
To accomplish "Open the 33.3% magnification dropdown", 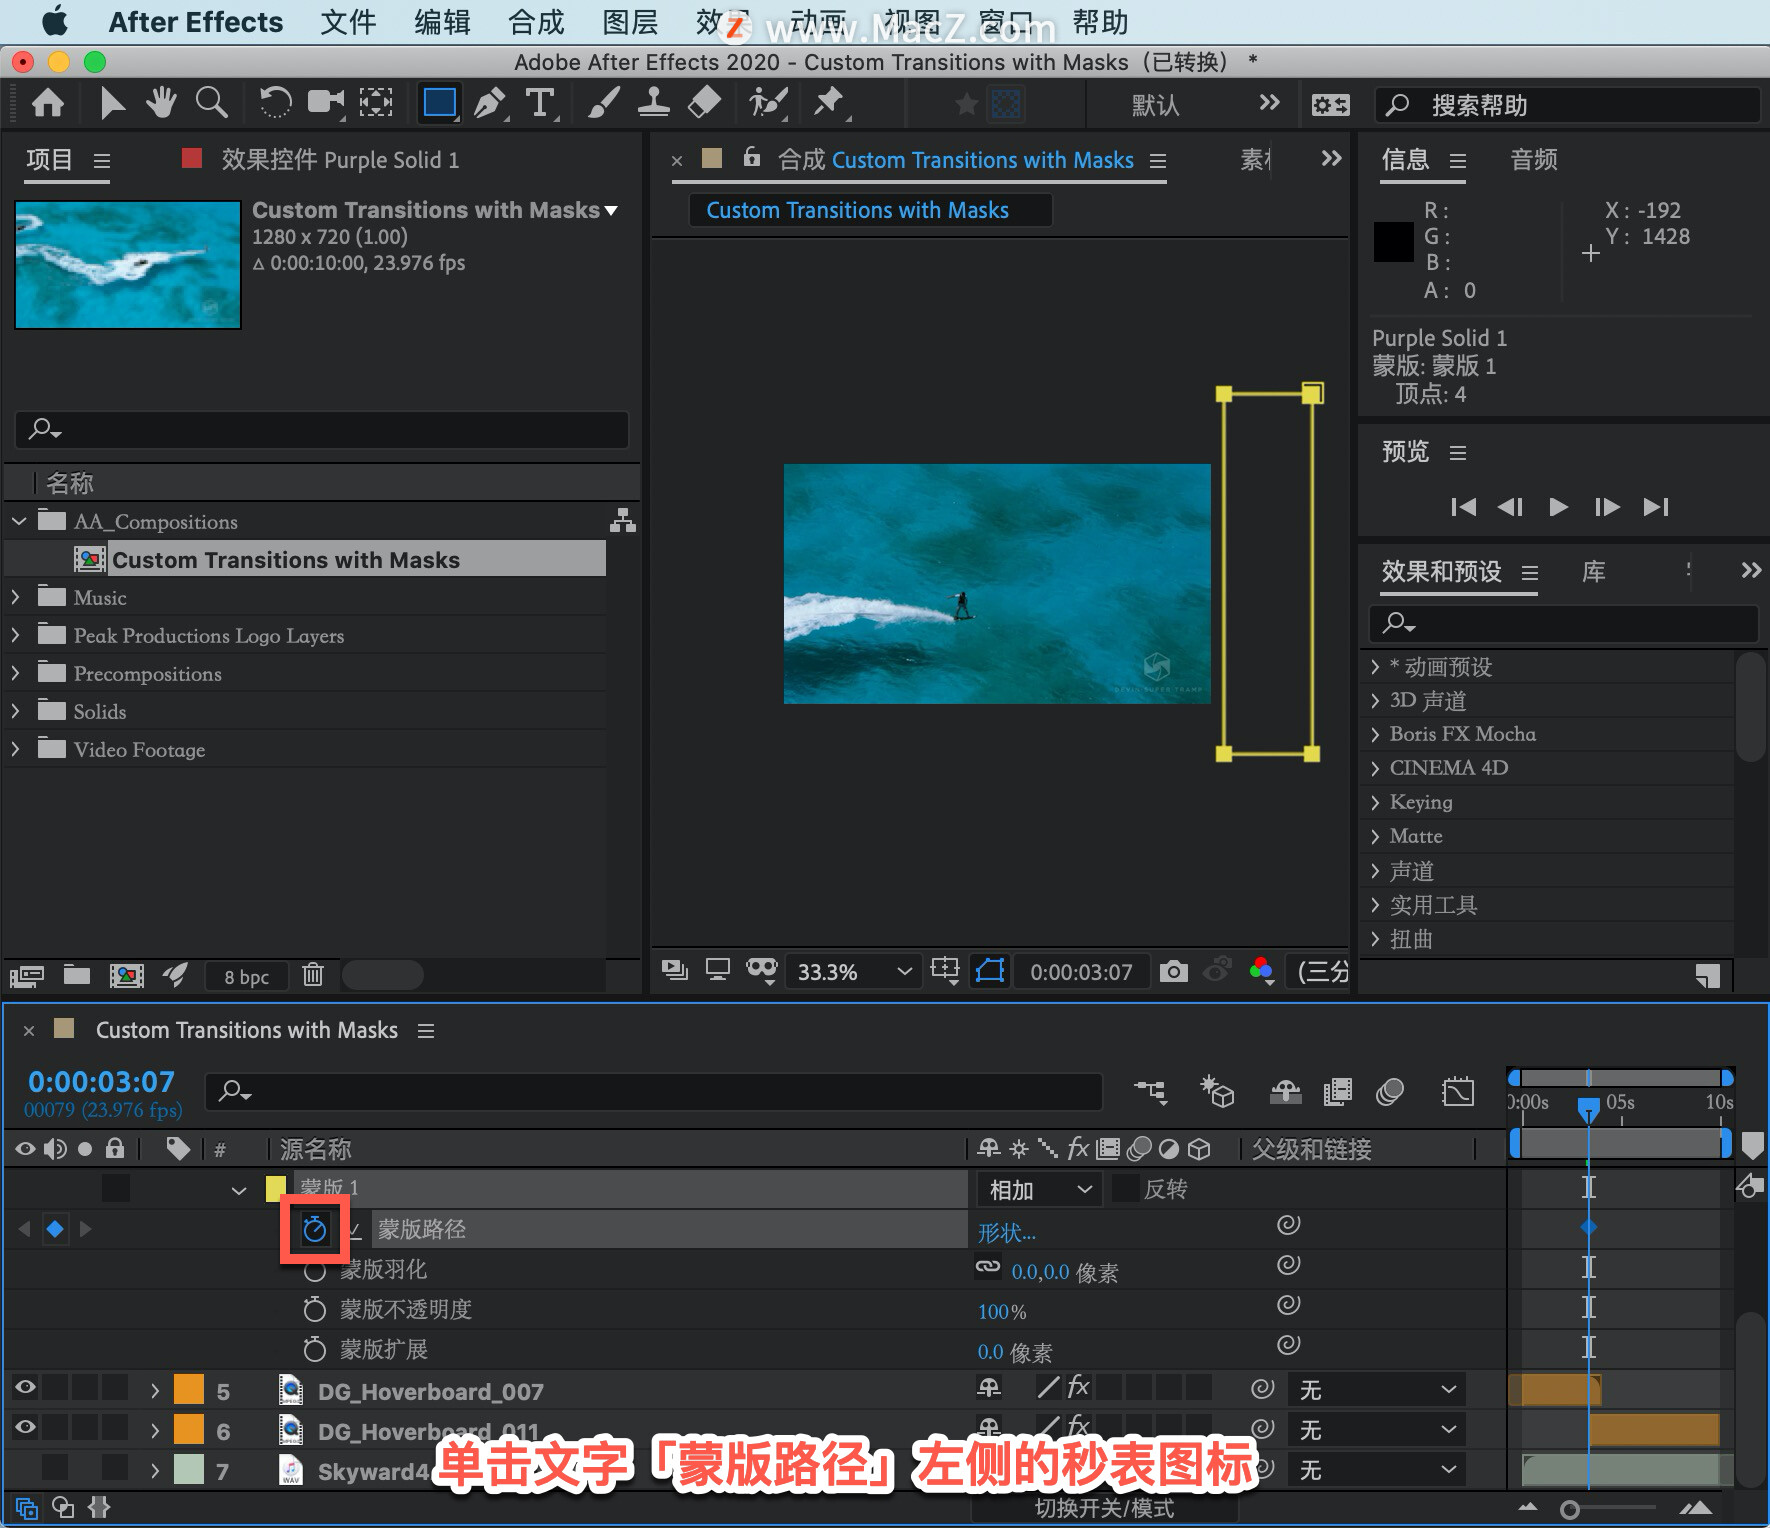I will [853, 972].
